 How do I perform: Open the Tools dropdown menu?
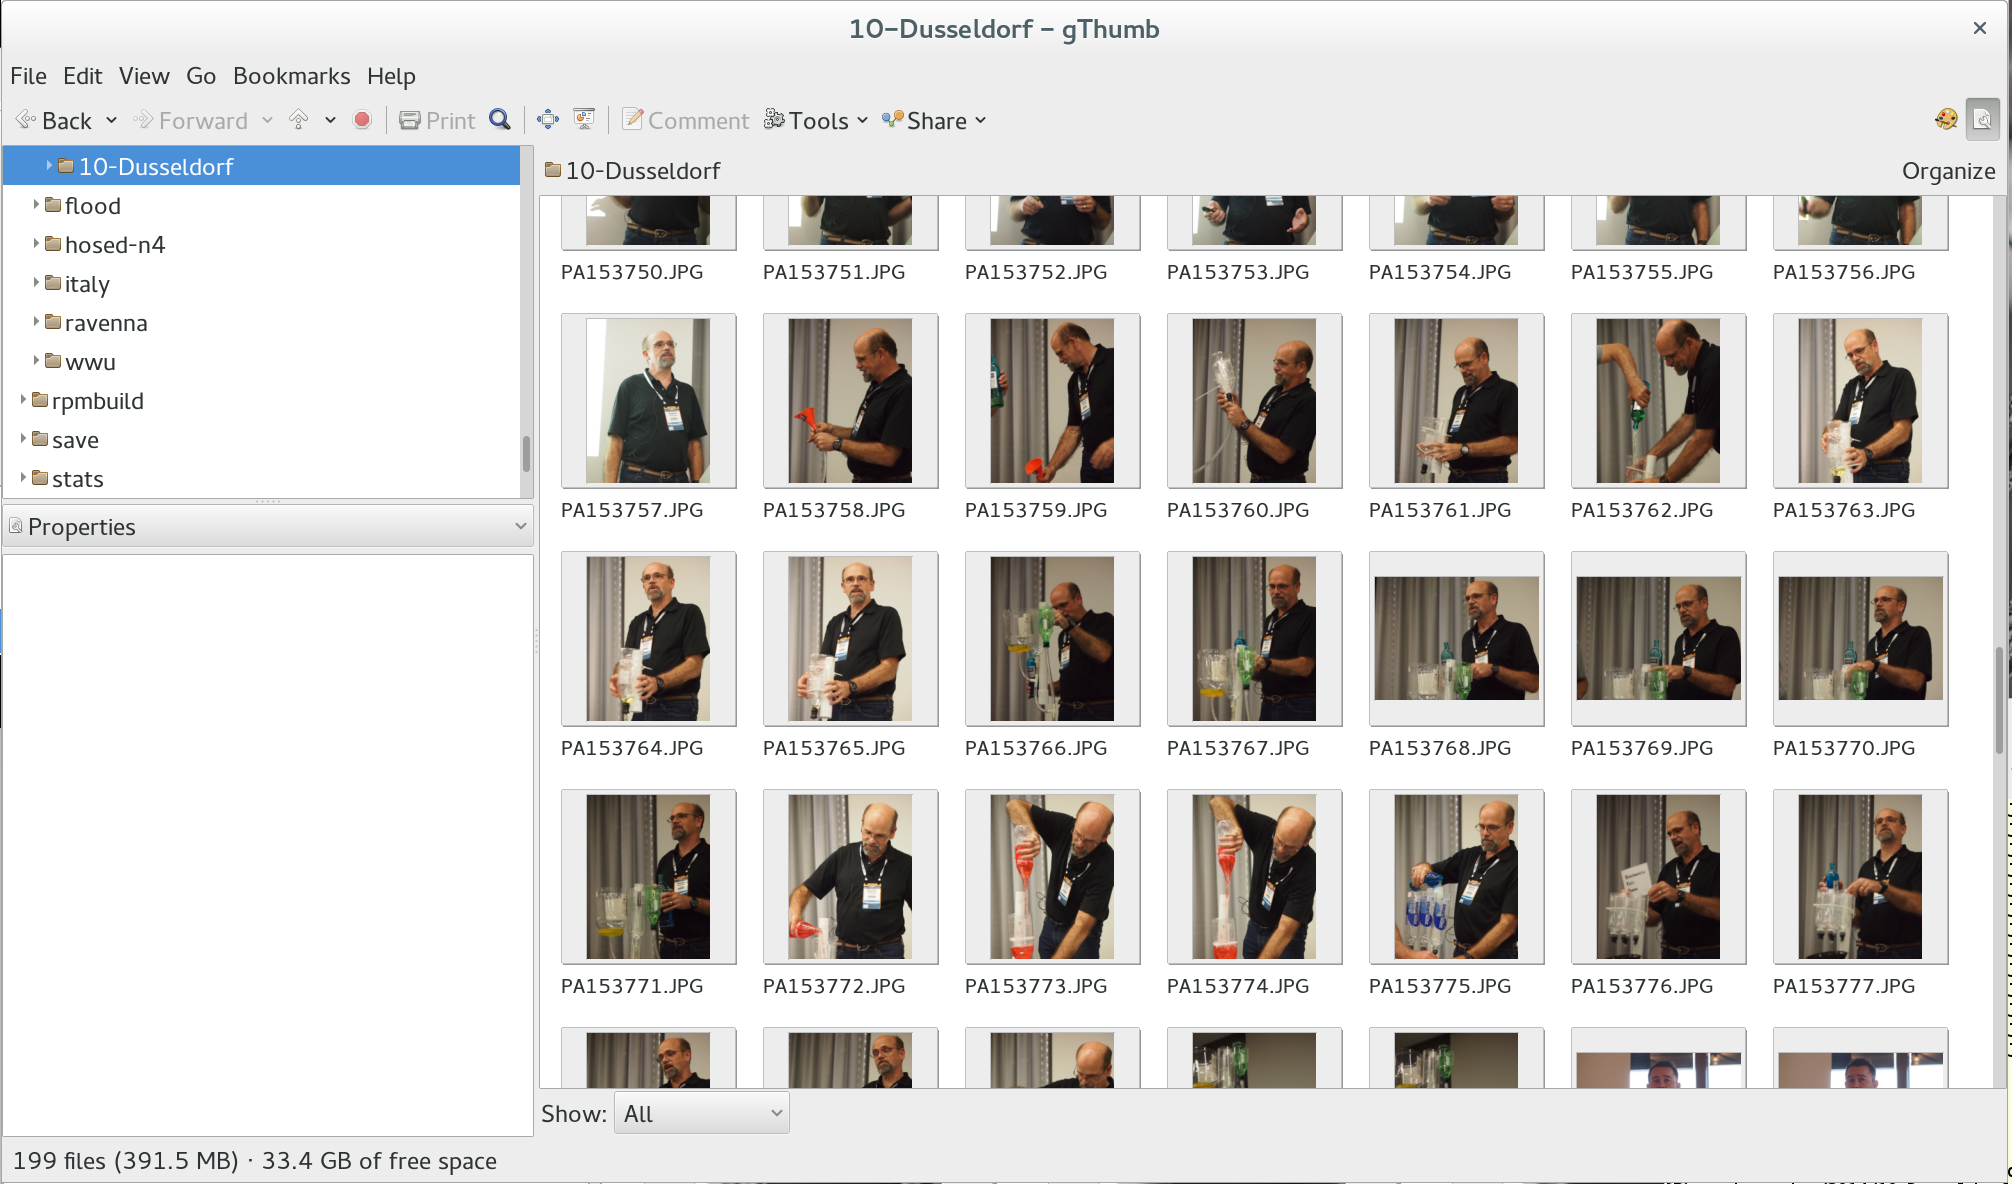[816, 121]
